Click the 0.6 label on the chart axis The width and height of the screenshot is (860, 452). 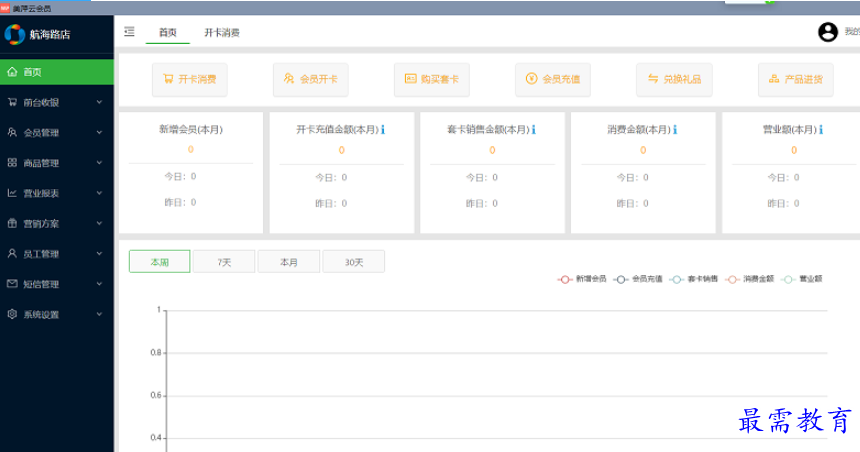pyautogui.click(x=156, y=395)
